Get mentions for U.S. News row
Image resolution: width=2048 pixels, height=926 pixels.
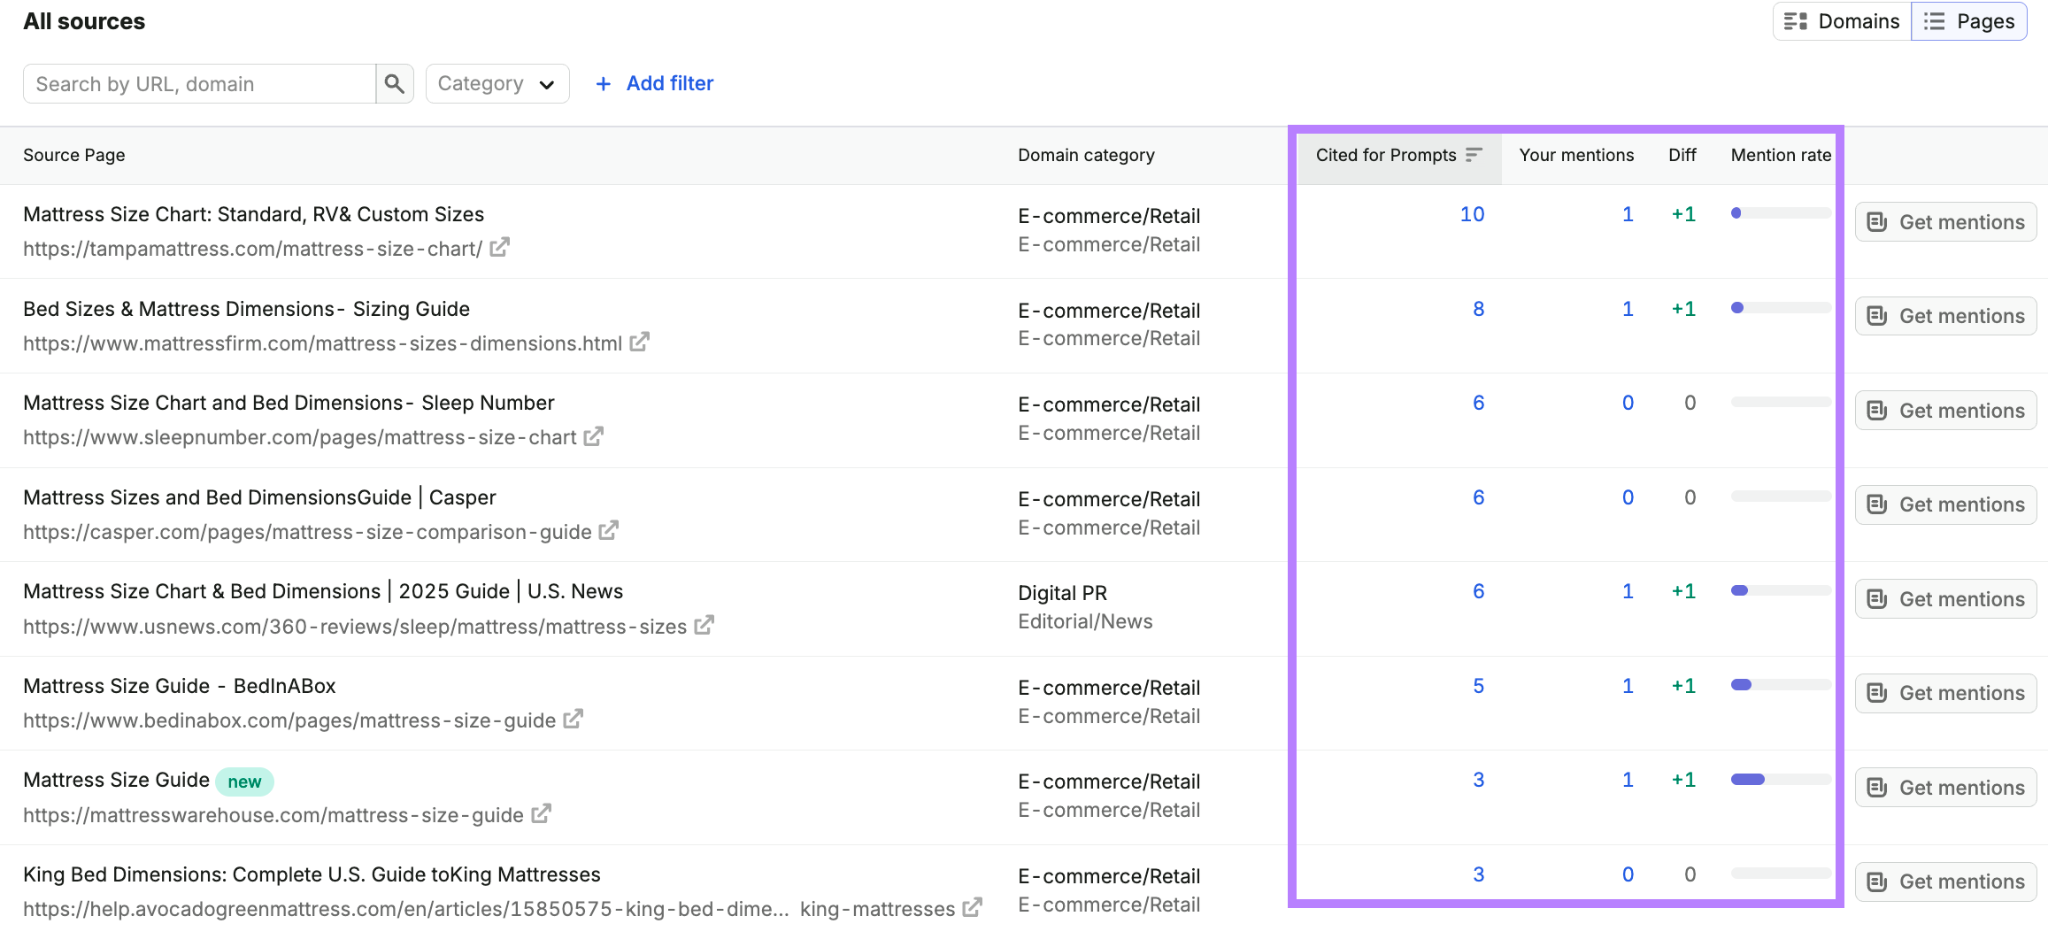[1946, 599]
